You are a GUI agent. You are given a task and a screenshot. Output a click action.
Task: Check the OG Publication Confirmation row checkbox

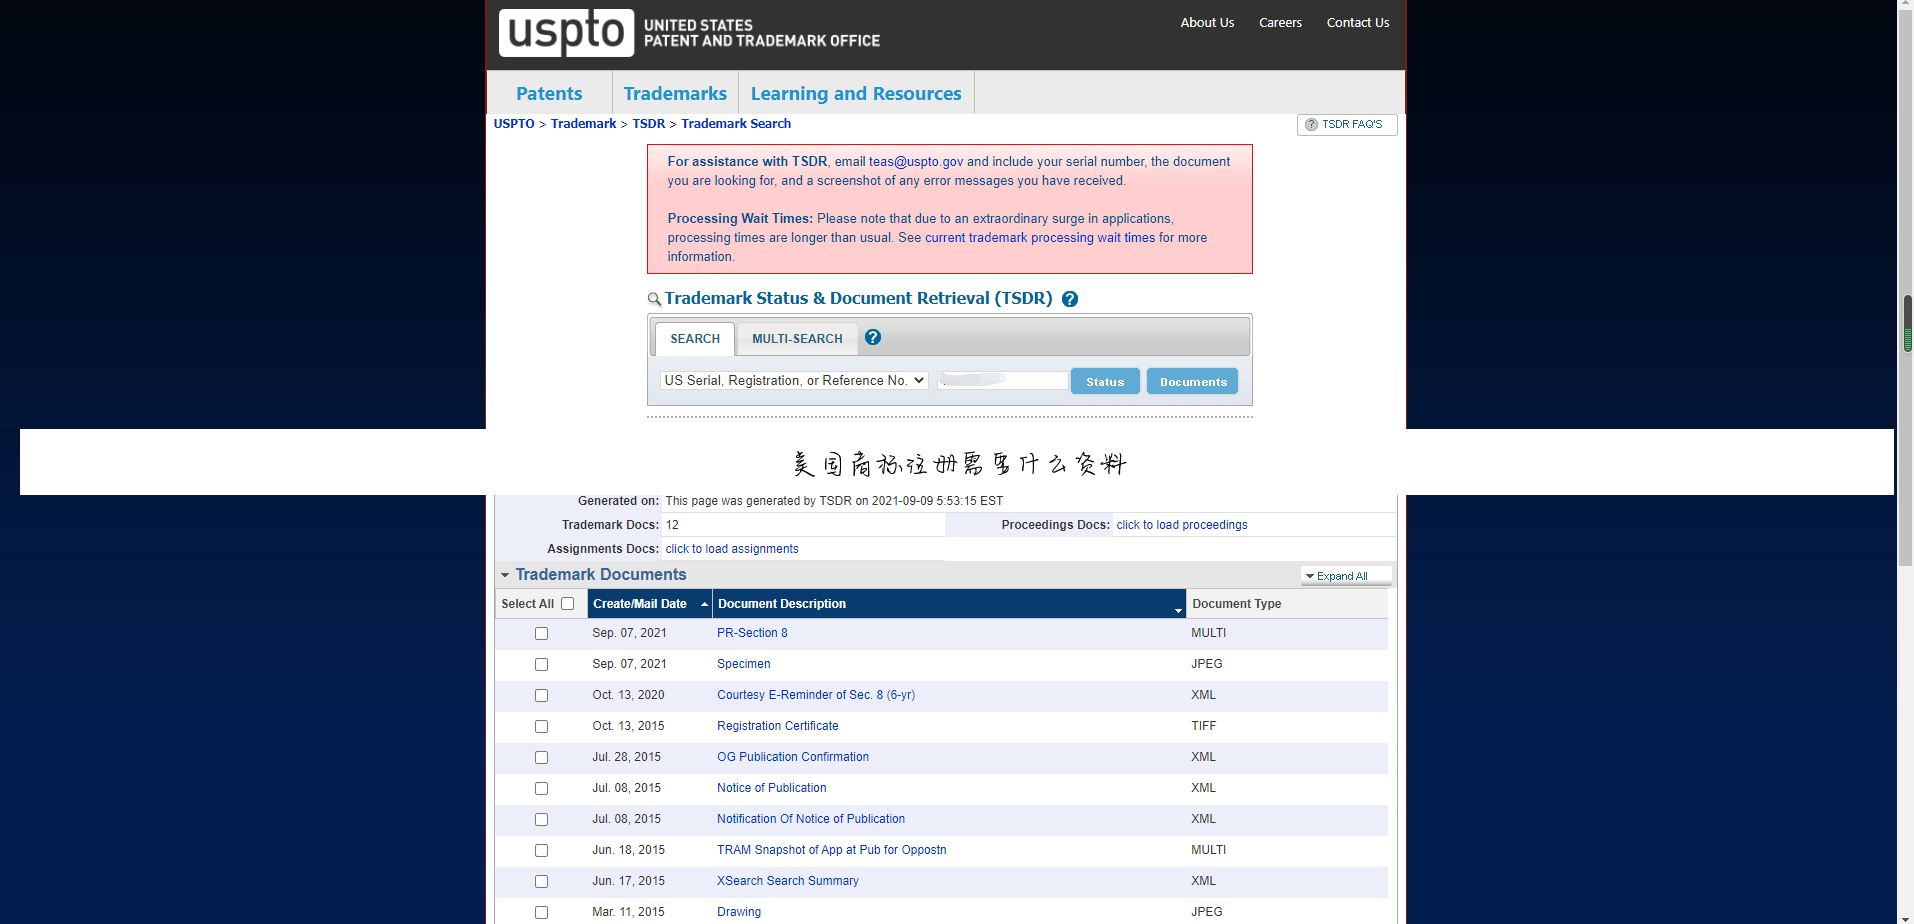[541, 757]
